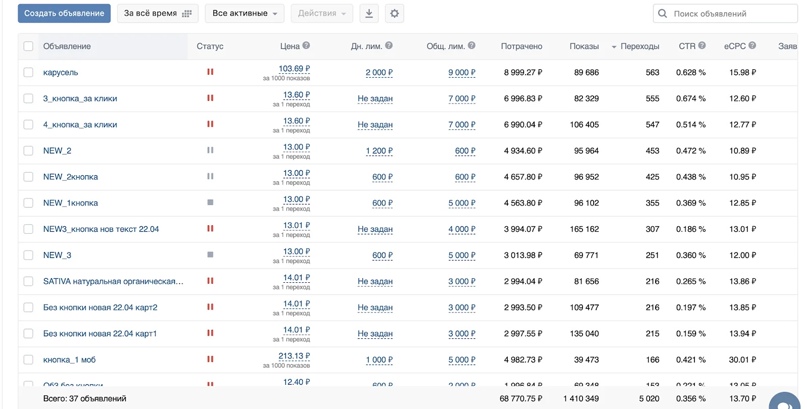Click the download statistics icon
Viewport: 807px width, 409px height.
click(368, 14)
